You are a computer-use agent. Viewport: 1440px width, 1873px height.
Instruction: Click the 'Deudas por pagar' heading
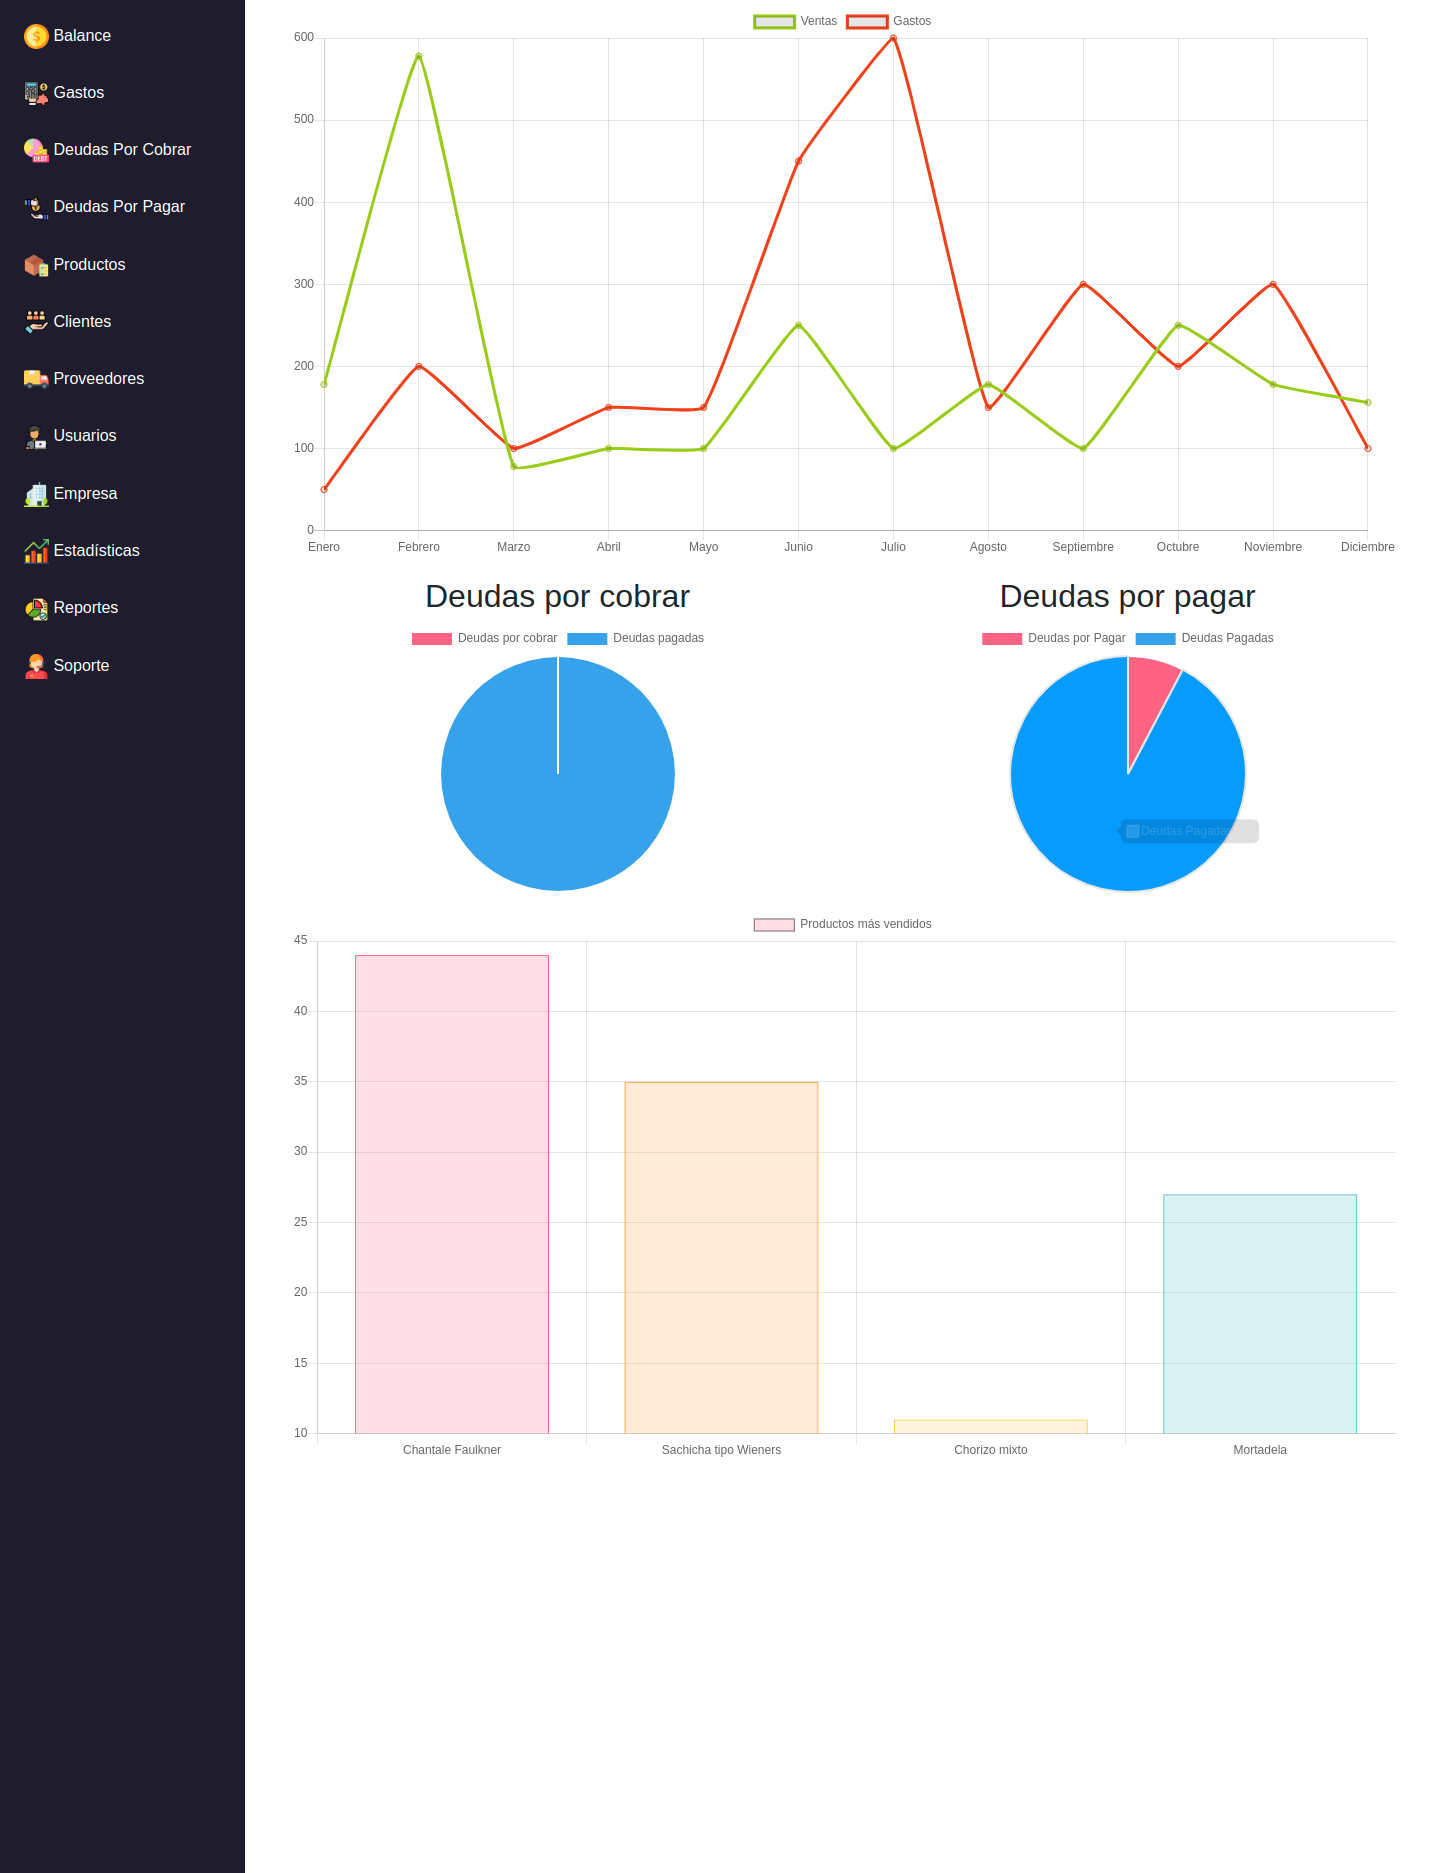click(1128, 597)
